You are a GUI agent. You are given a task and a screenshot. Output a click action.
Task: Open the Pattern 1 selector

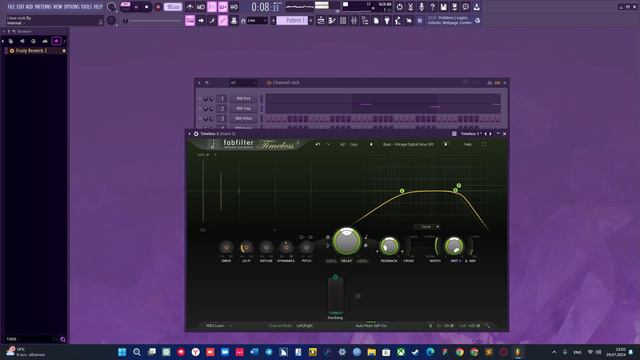tap(292, 20)
